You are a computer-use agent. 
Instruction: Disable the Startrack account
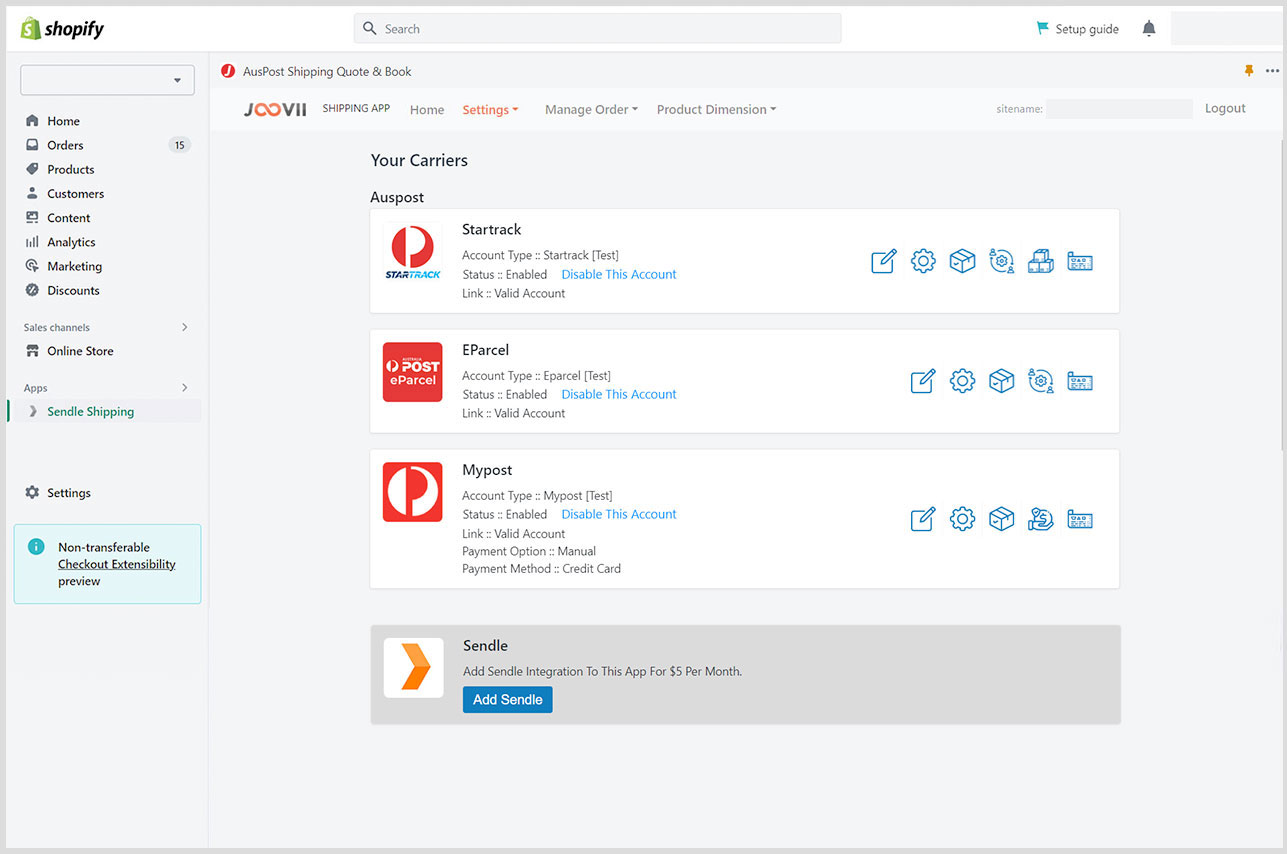pos(618,274)
